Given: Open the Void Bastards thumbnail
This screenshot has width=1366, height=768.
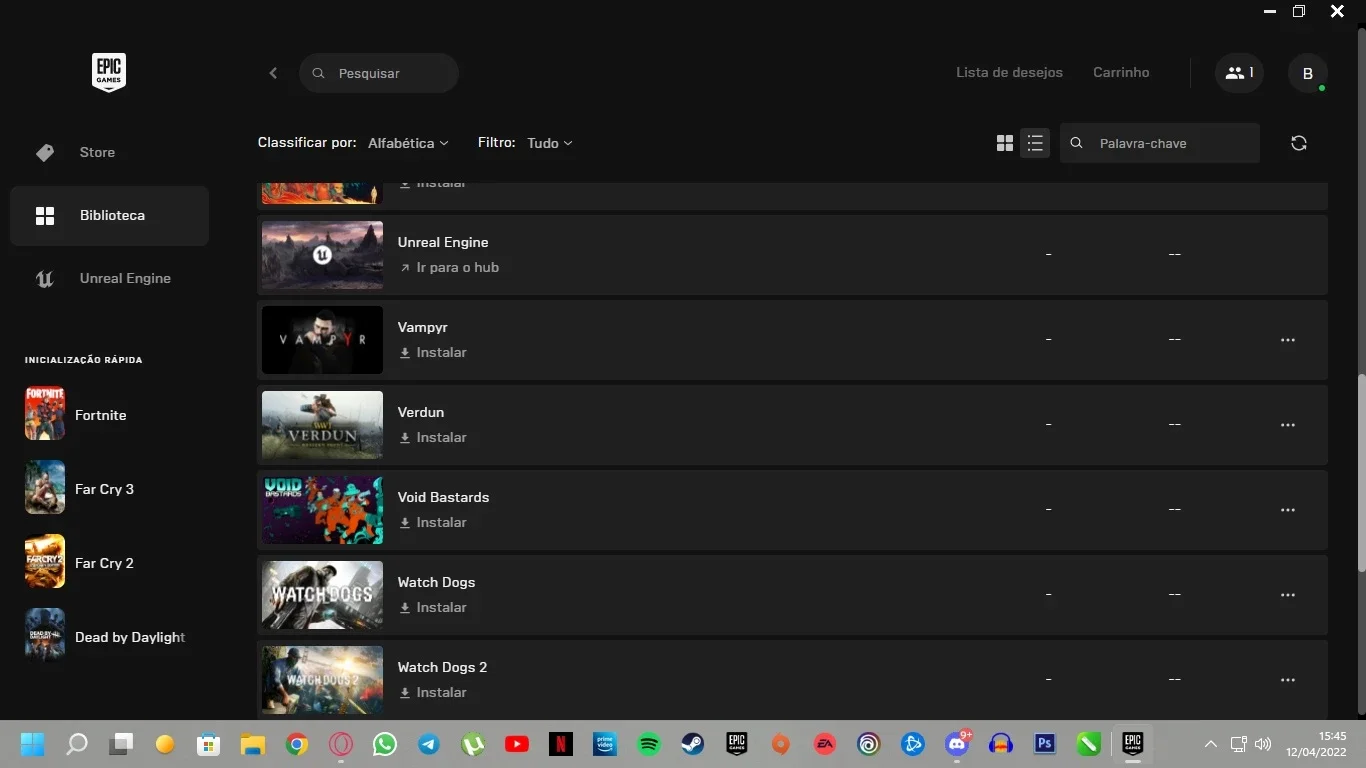Looking at the screenshot, I should tap(322, 510).
